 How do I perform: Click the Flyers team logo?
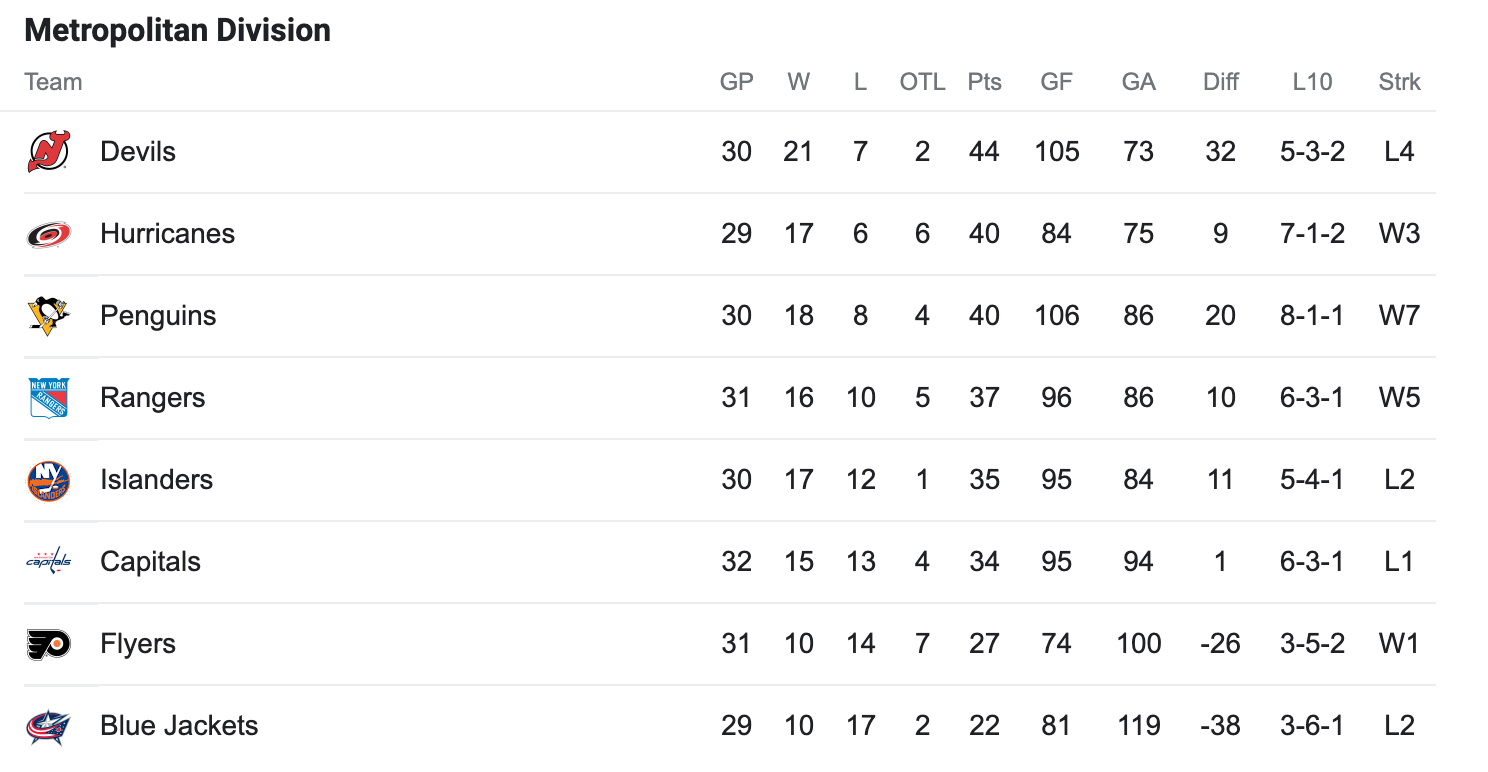(x=48, y=644)
